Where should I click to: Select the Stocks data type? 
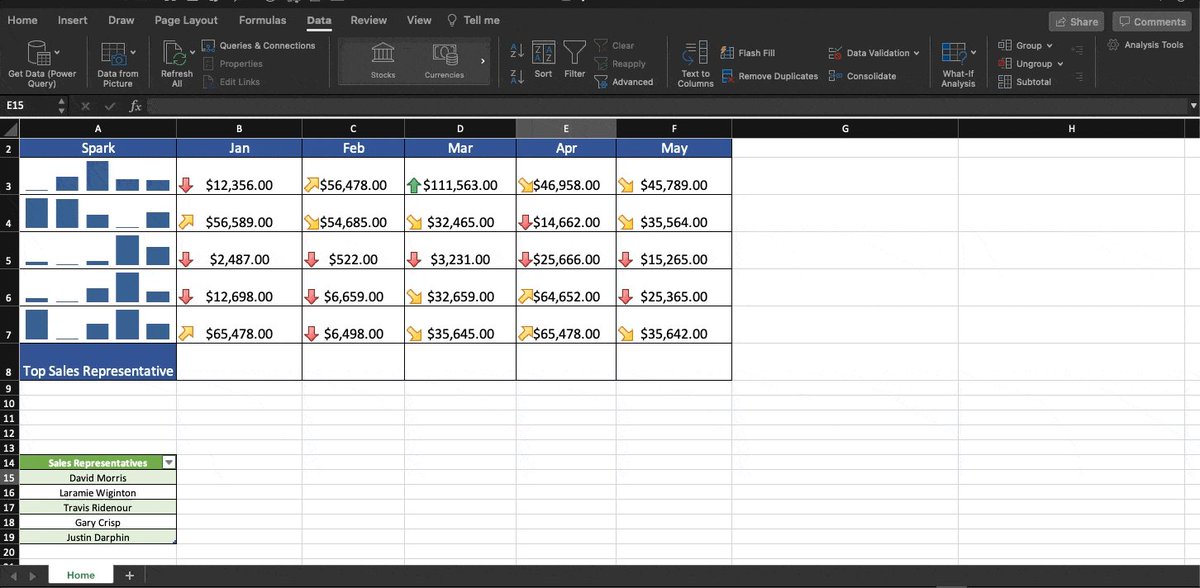tap(383, 60)
